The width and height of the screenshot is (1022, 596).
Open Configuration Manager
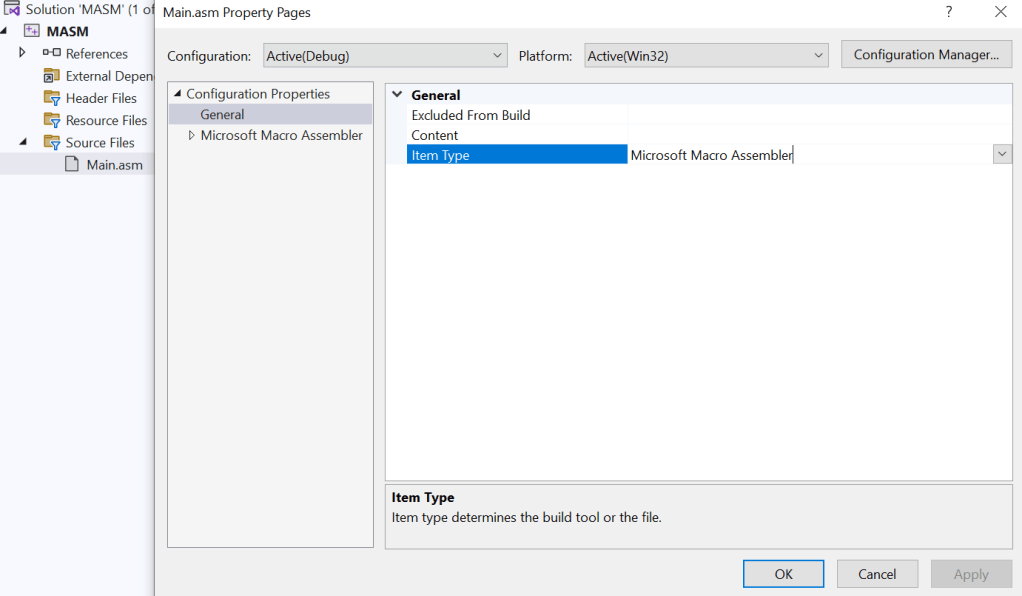(x=926, y=55)
